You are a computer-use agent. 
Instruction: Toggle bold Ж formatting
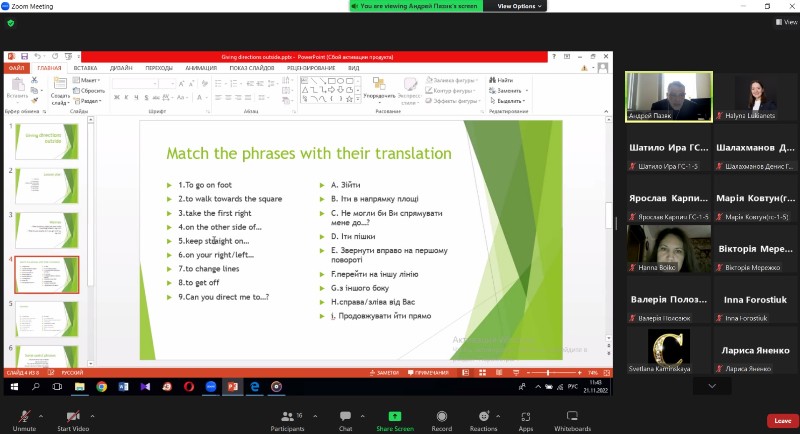coord(117,97)
